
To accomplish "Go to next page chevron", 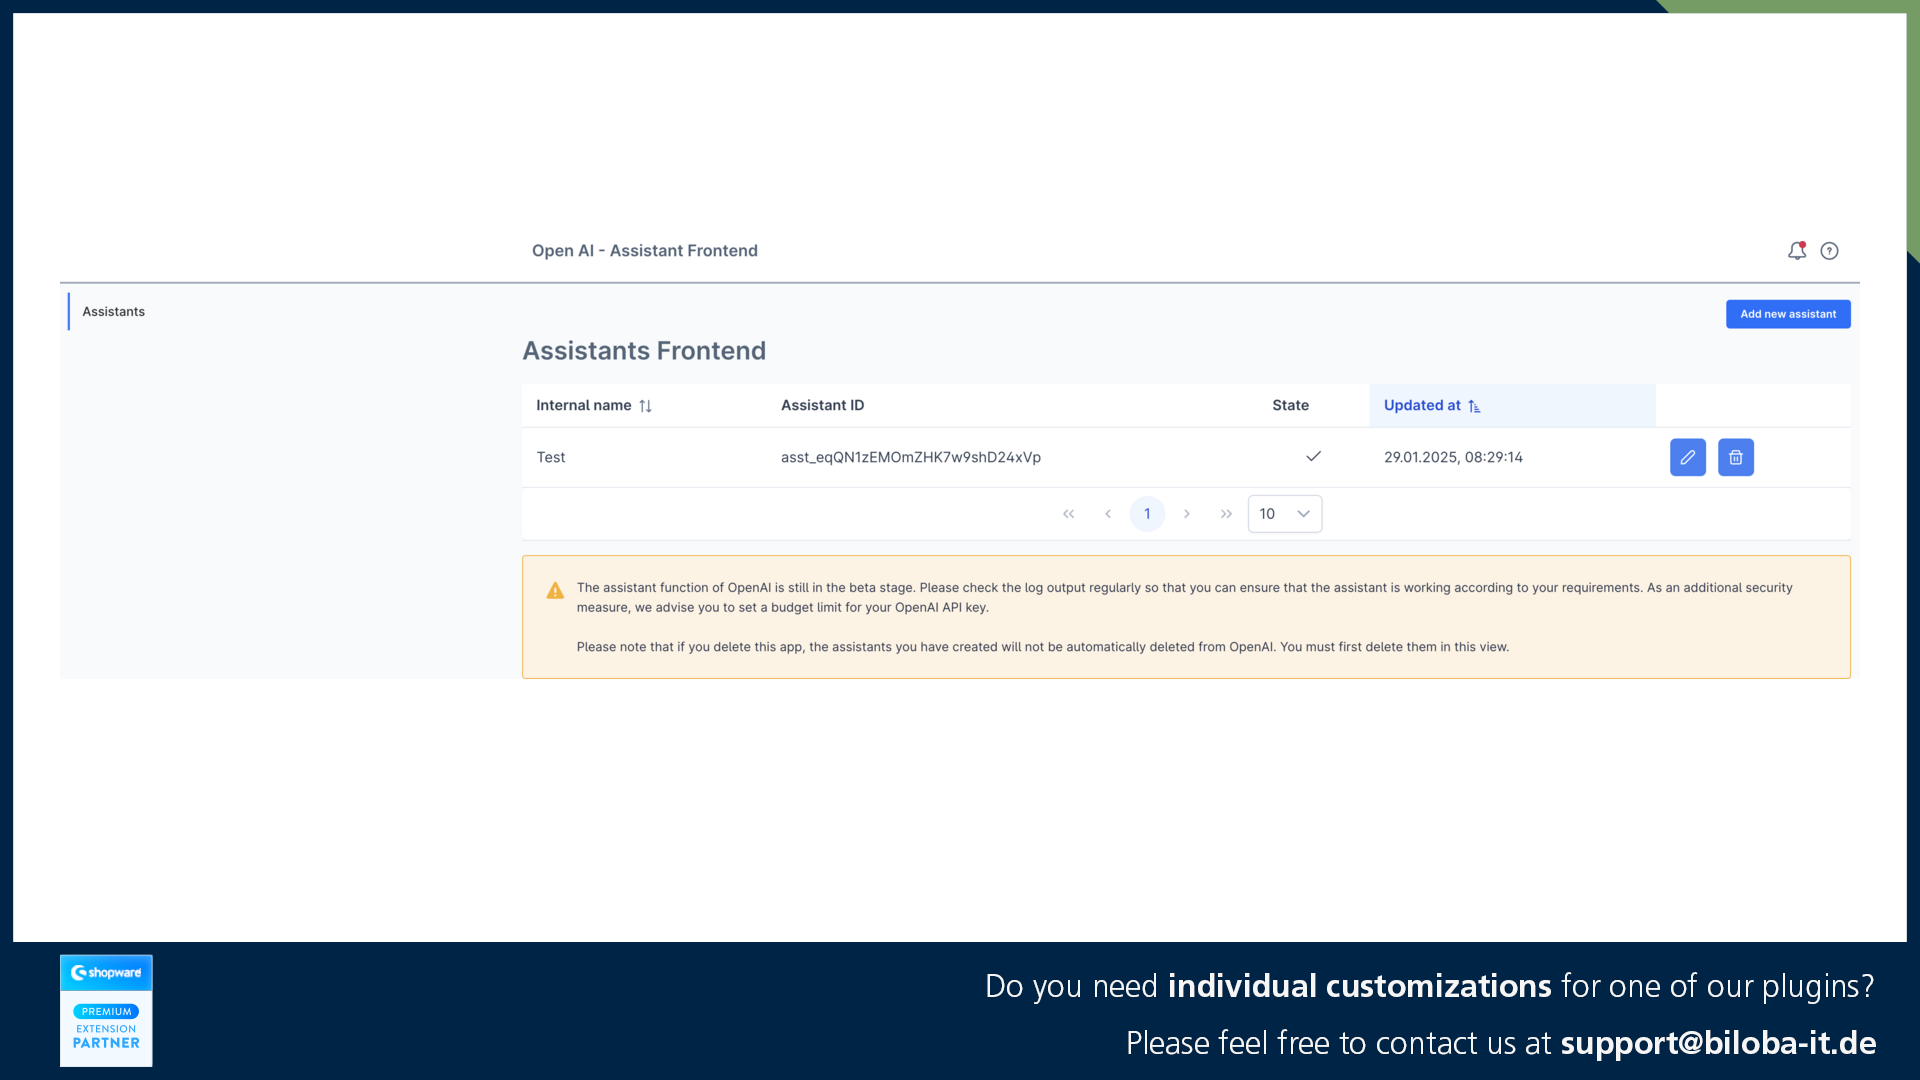I will tap(1187, 514).
